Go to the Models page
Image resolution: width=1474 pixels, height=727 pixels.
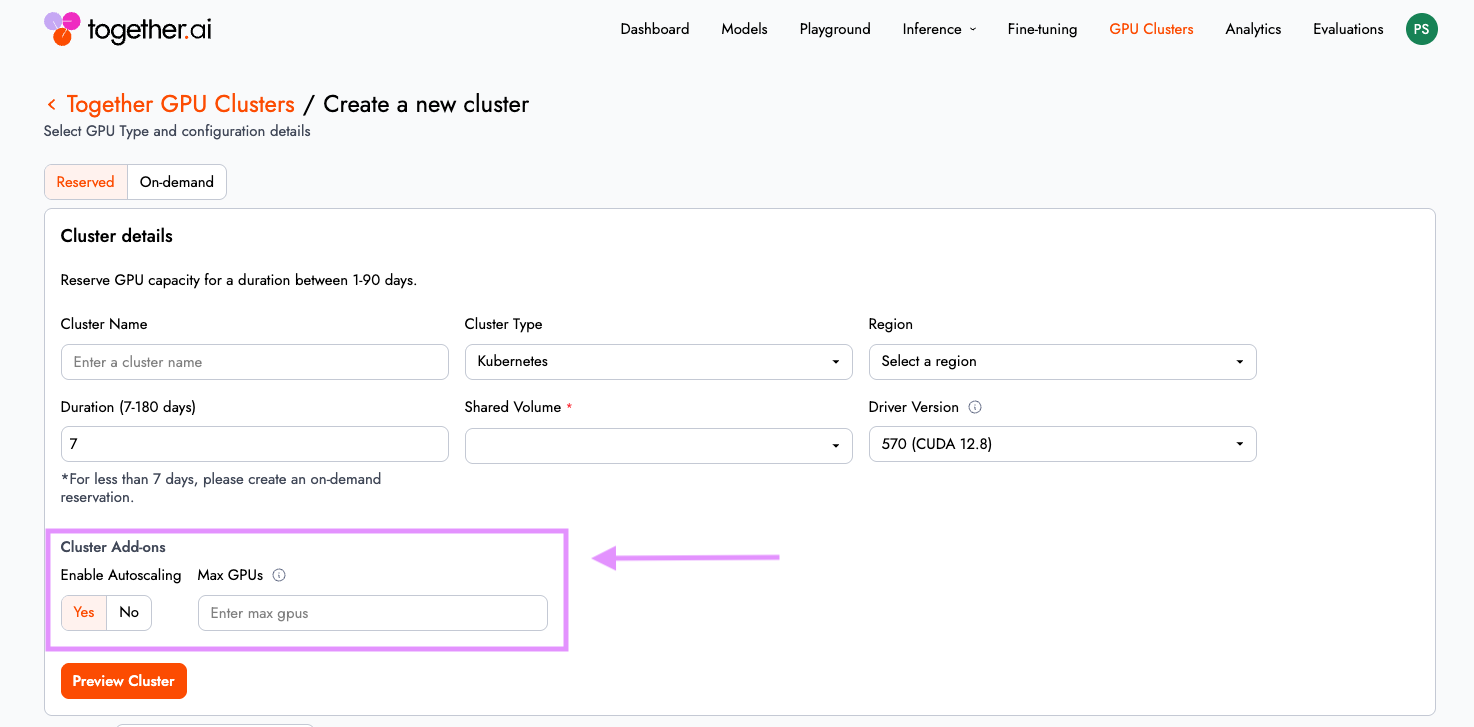[x=744, y=29]
